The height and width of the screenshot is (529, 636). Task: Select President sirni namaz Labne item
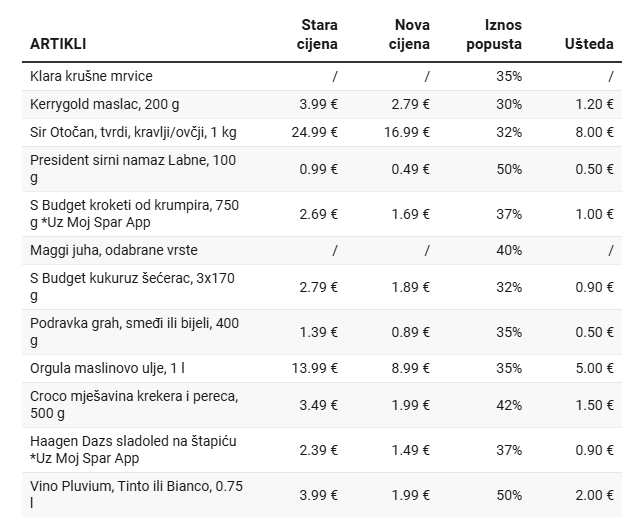coord(133,168)
